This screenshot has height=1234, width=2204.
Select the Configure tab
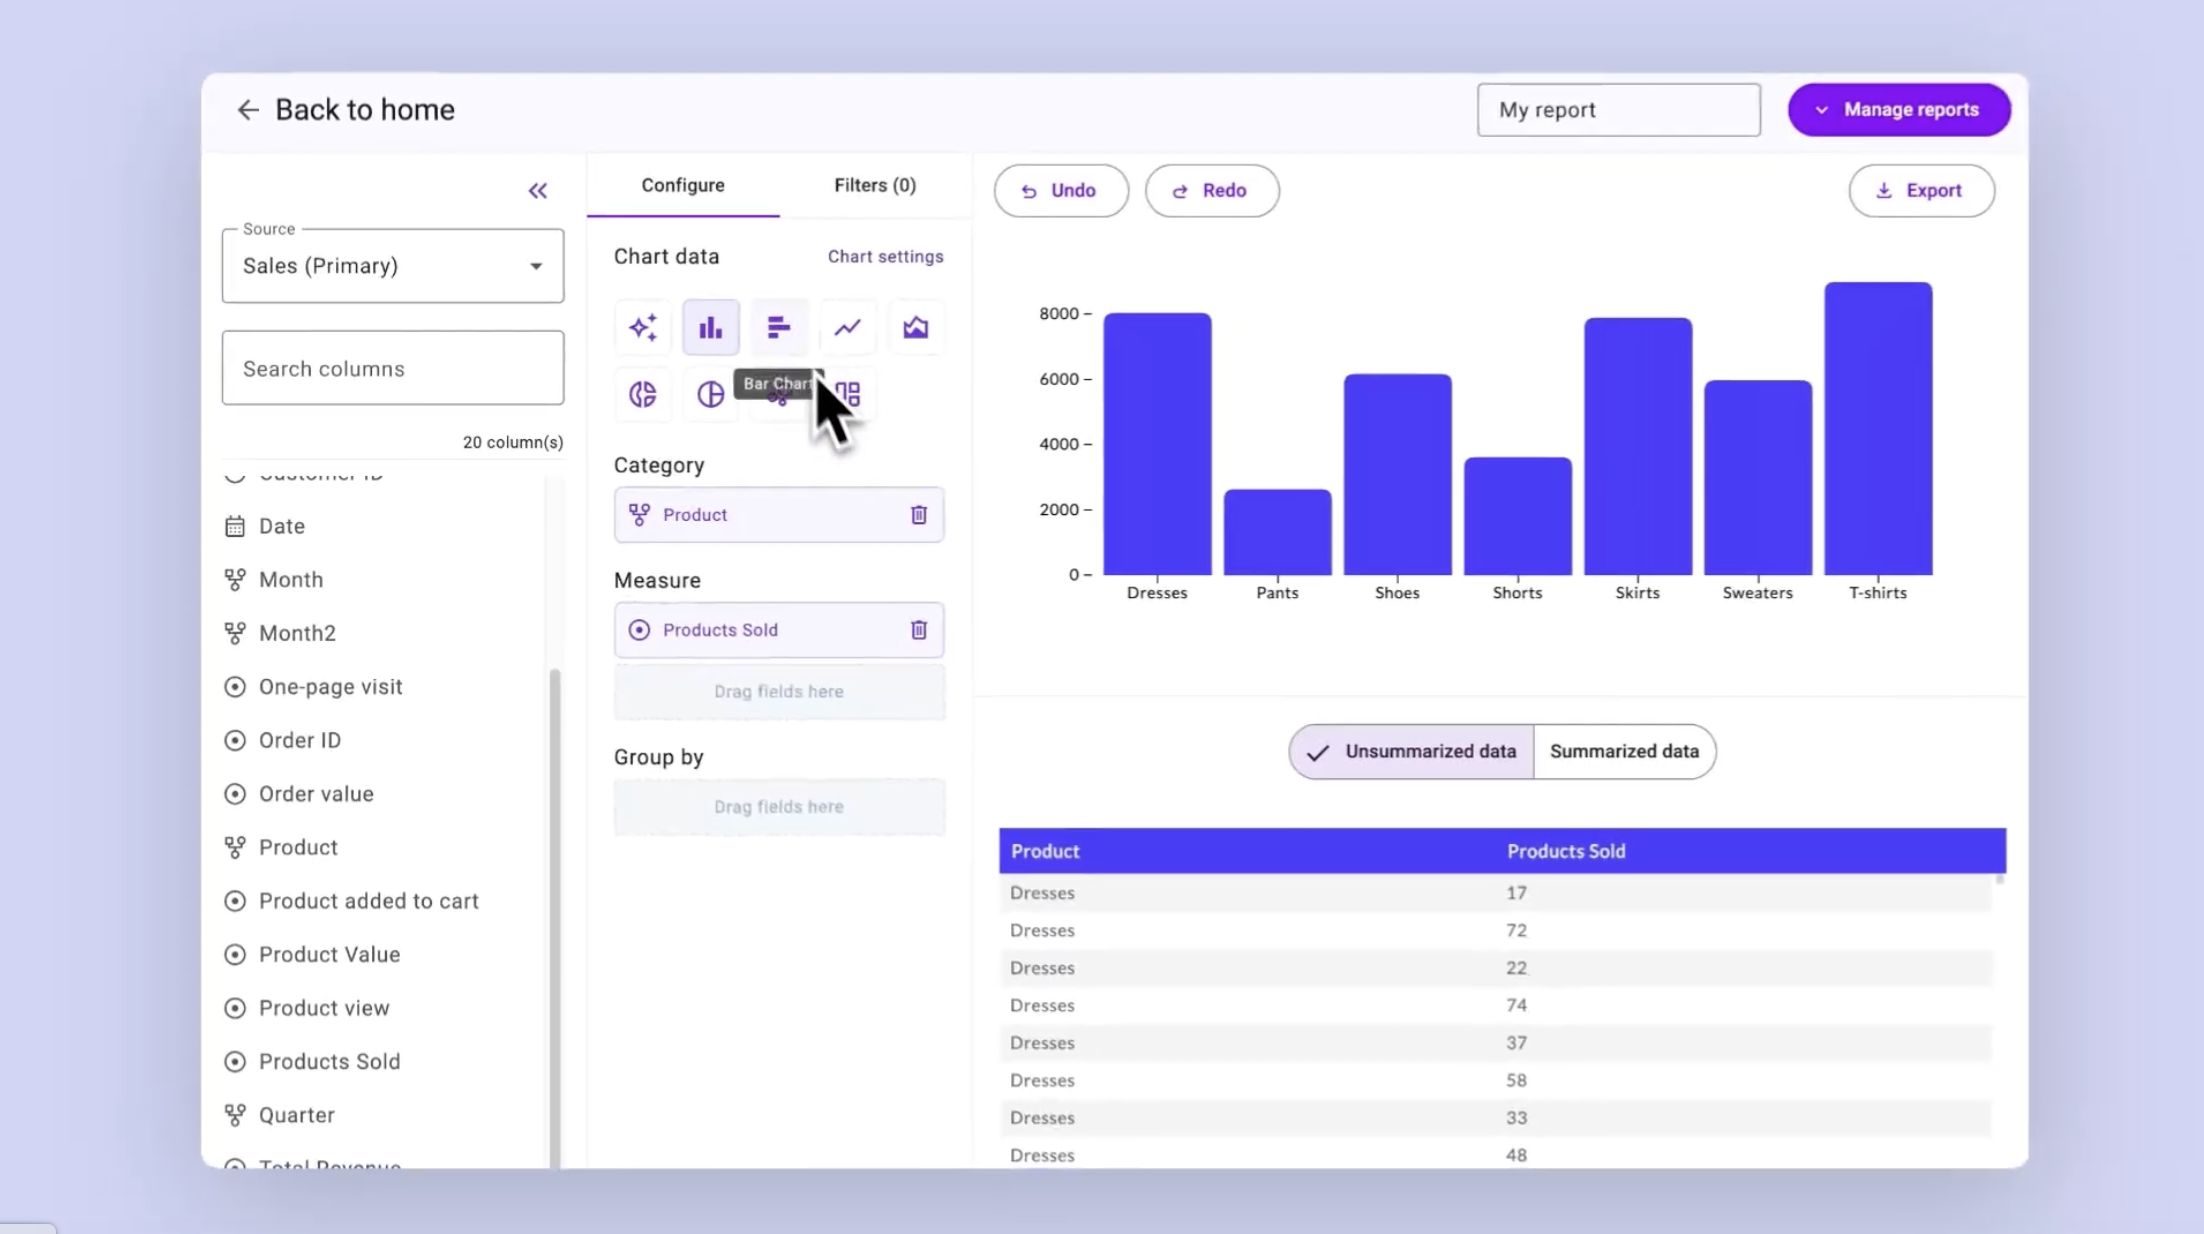coord(683,185)
